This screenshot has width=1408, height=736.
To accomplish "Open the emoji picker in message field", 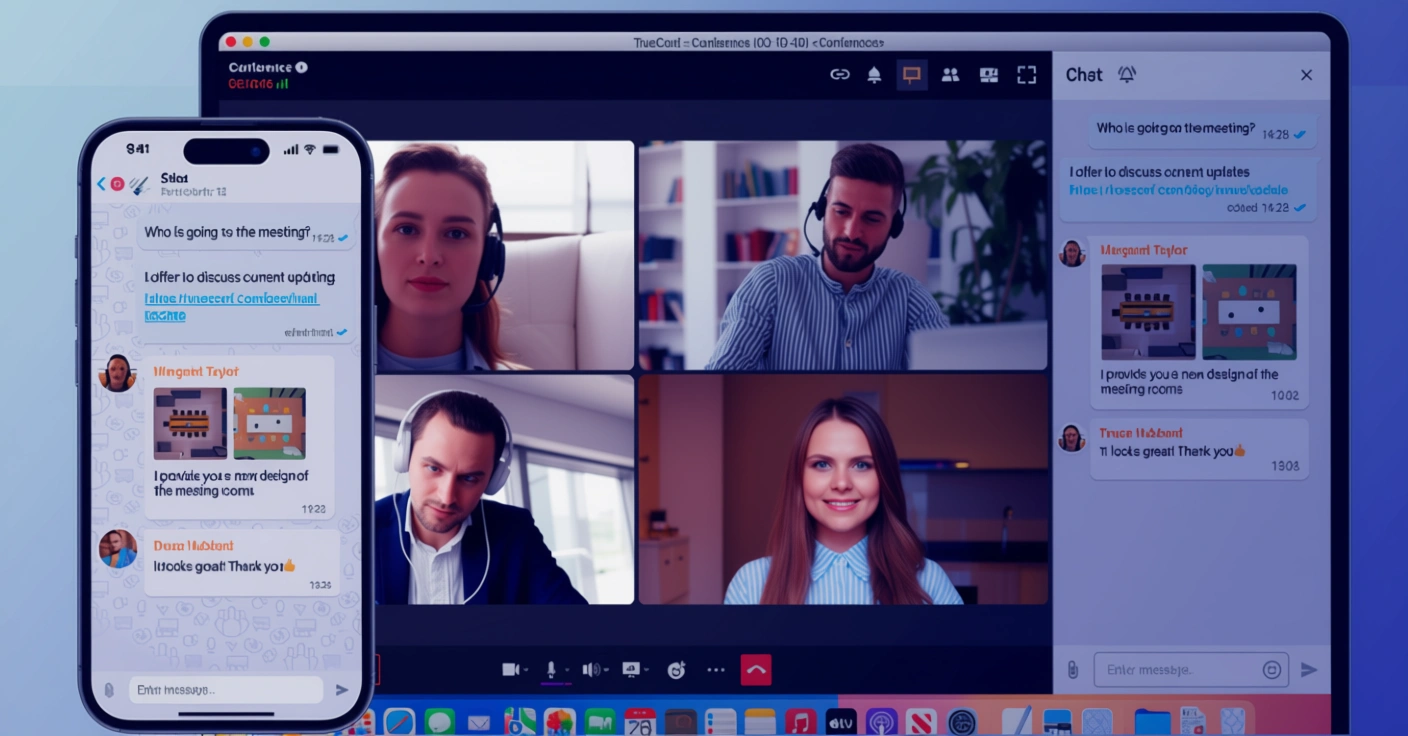I will (1272, 670).
